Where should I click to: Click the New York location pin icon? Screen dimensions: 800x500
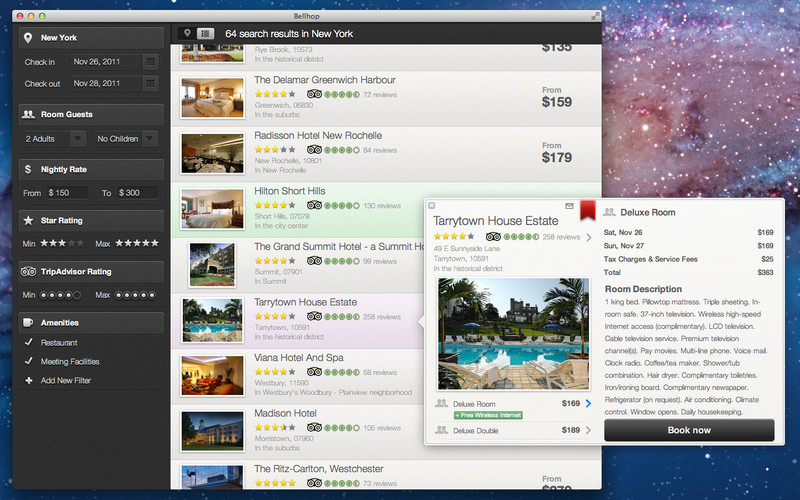tap(28, 38)
